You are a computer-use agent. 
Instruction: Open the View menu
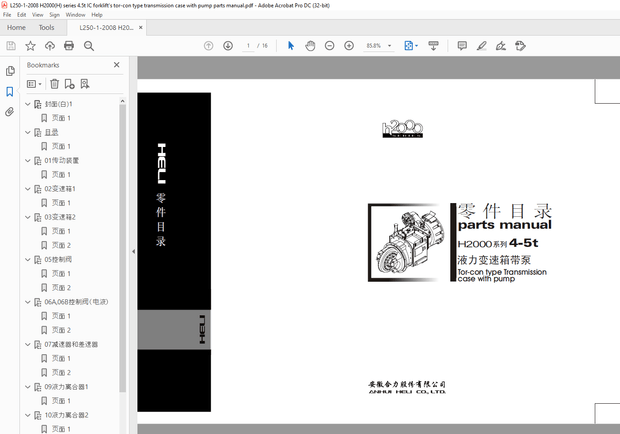38,15
